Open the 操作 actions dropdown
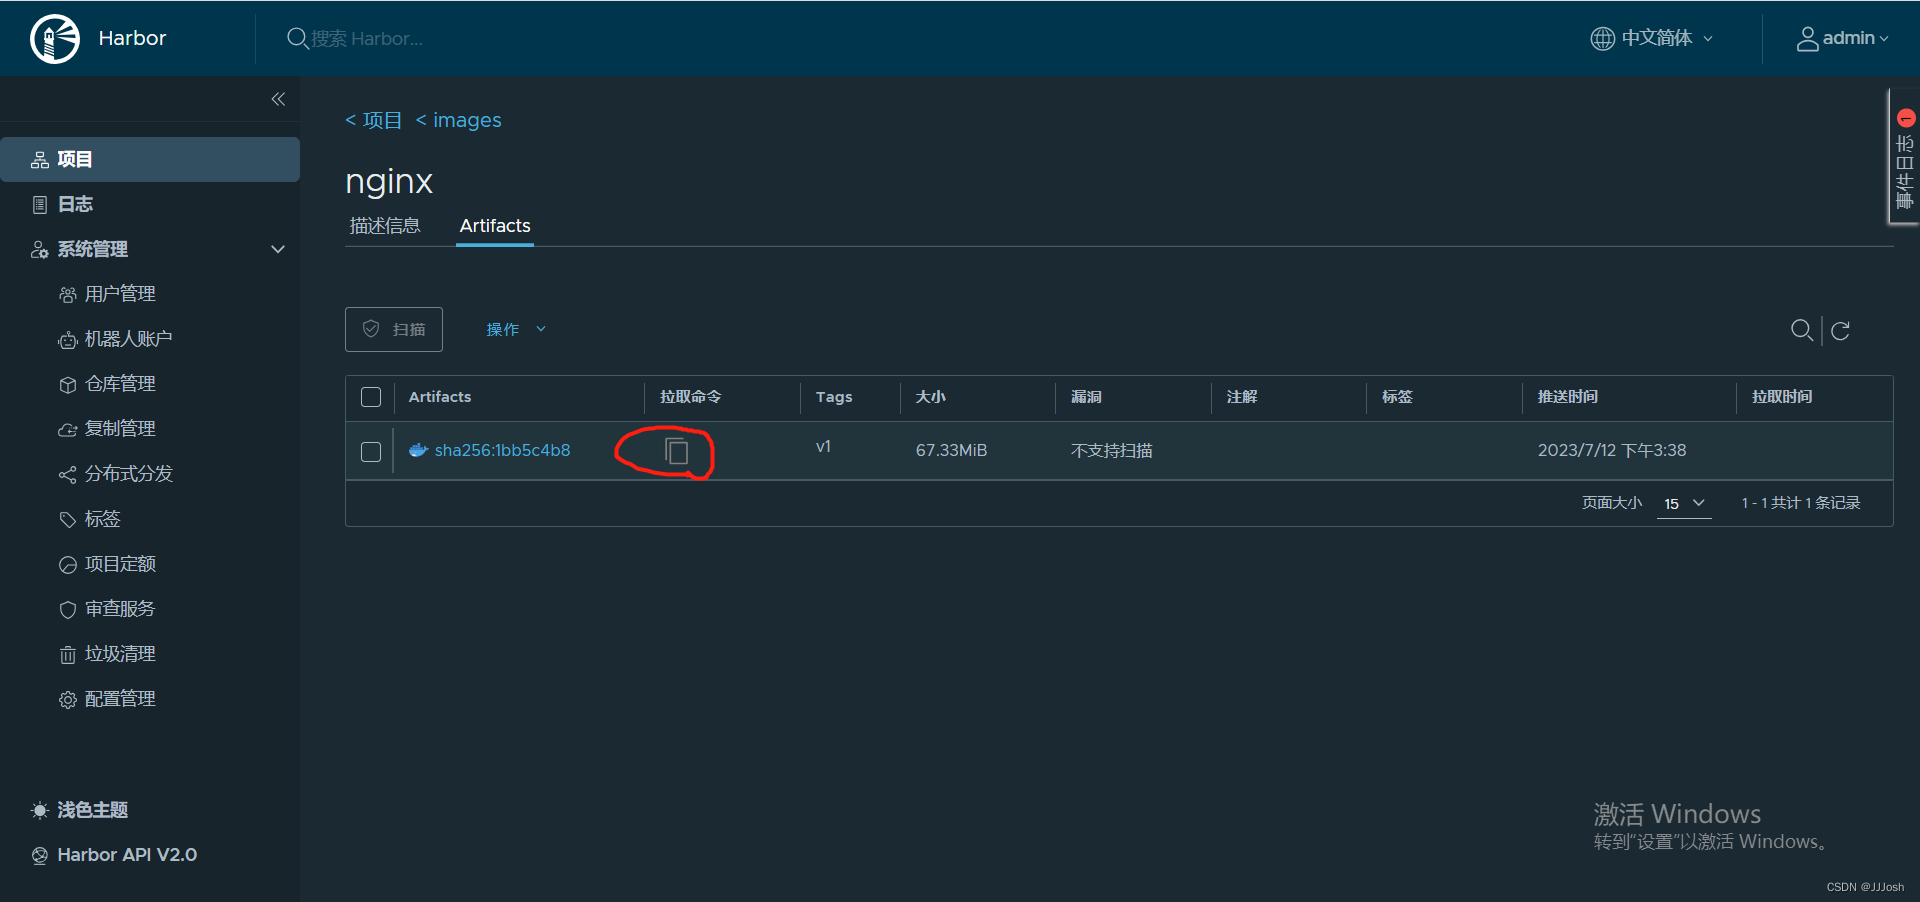 coord(516,329)
